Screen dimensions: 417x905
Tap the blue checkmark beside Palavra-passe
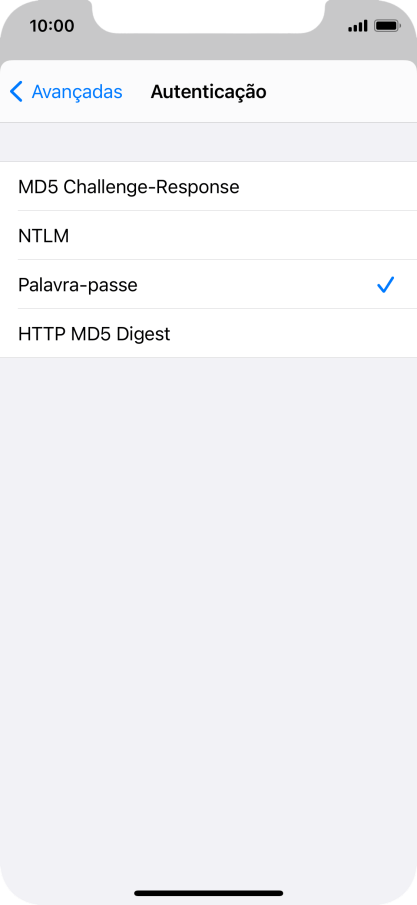pyautogui.click(x=385, y=285)
